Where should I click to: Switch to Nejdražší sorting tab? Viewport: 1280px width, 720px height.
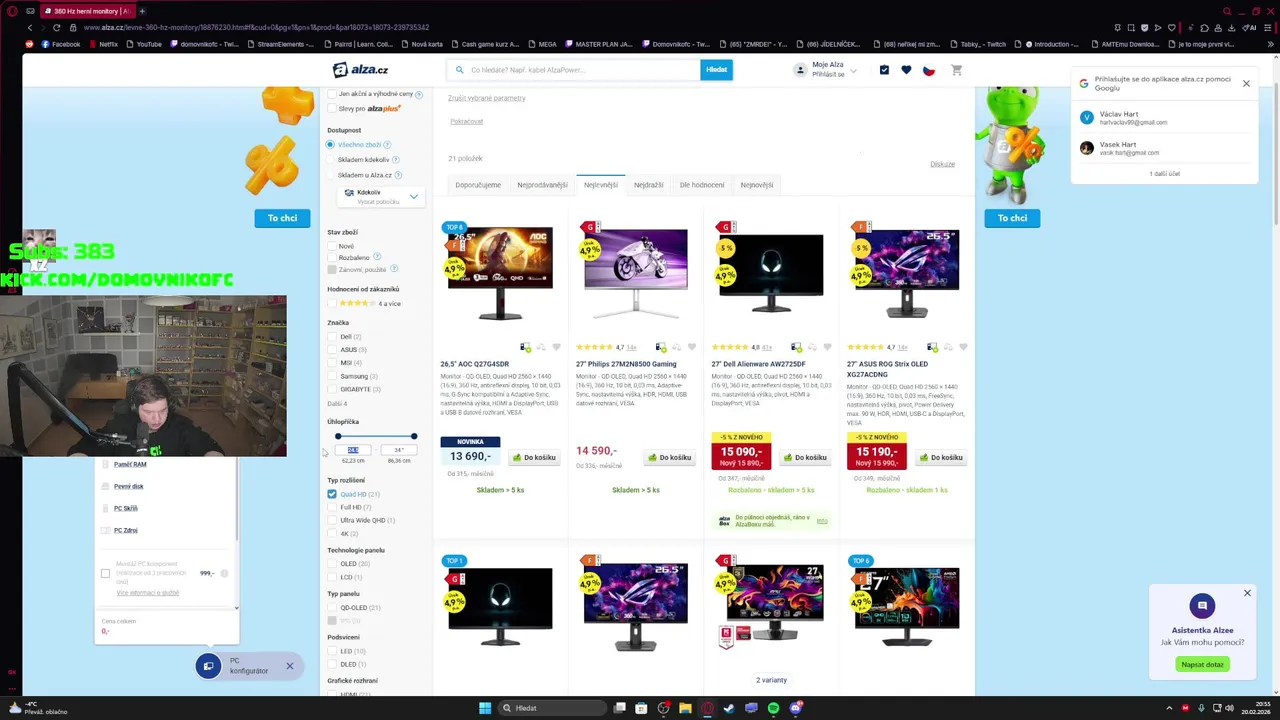649,185
